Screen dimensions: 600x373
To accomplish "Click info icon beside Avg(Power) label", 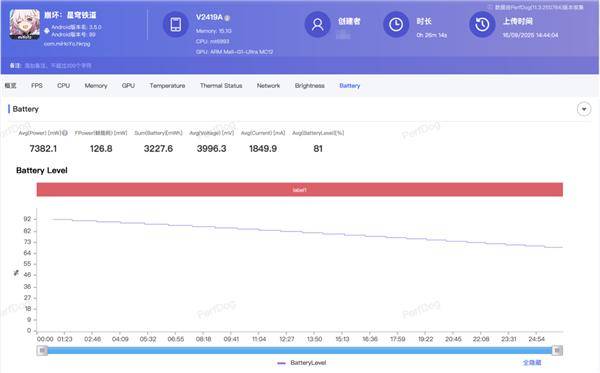I will tap(65, 133).
